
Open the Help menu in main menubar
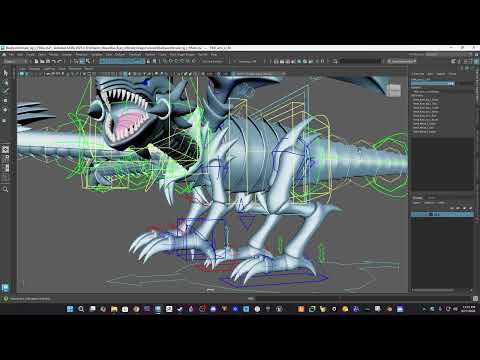click(214, 54)
